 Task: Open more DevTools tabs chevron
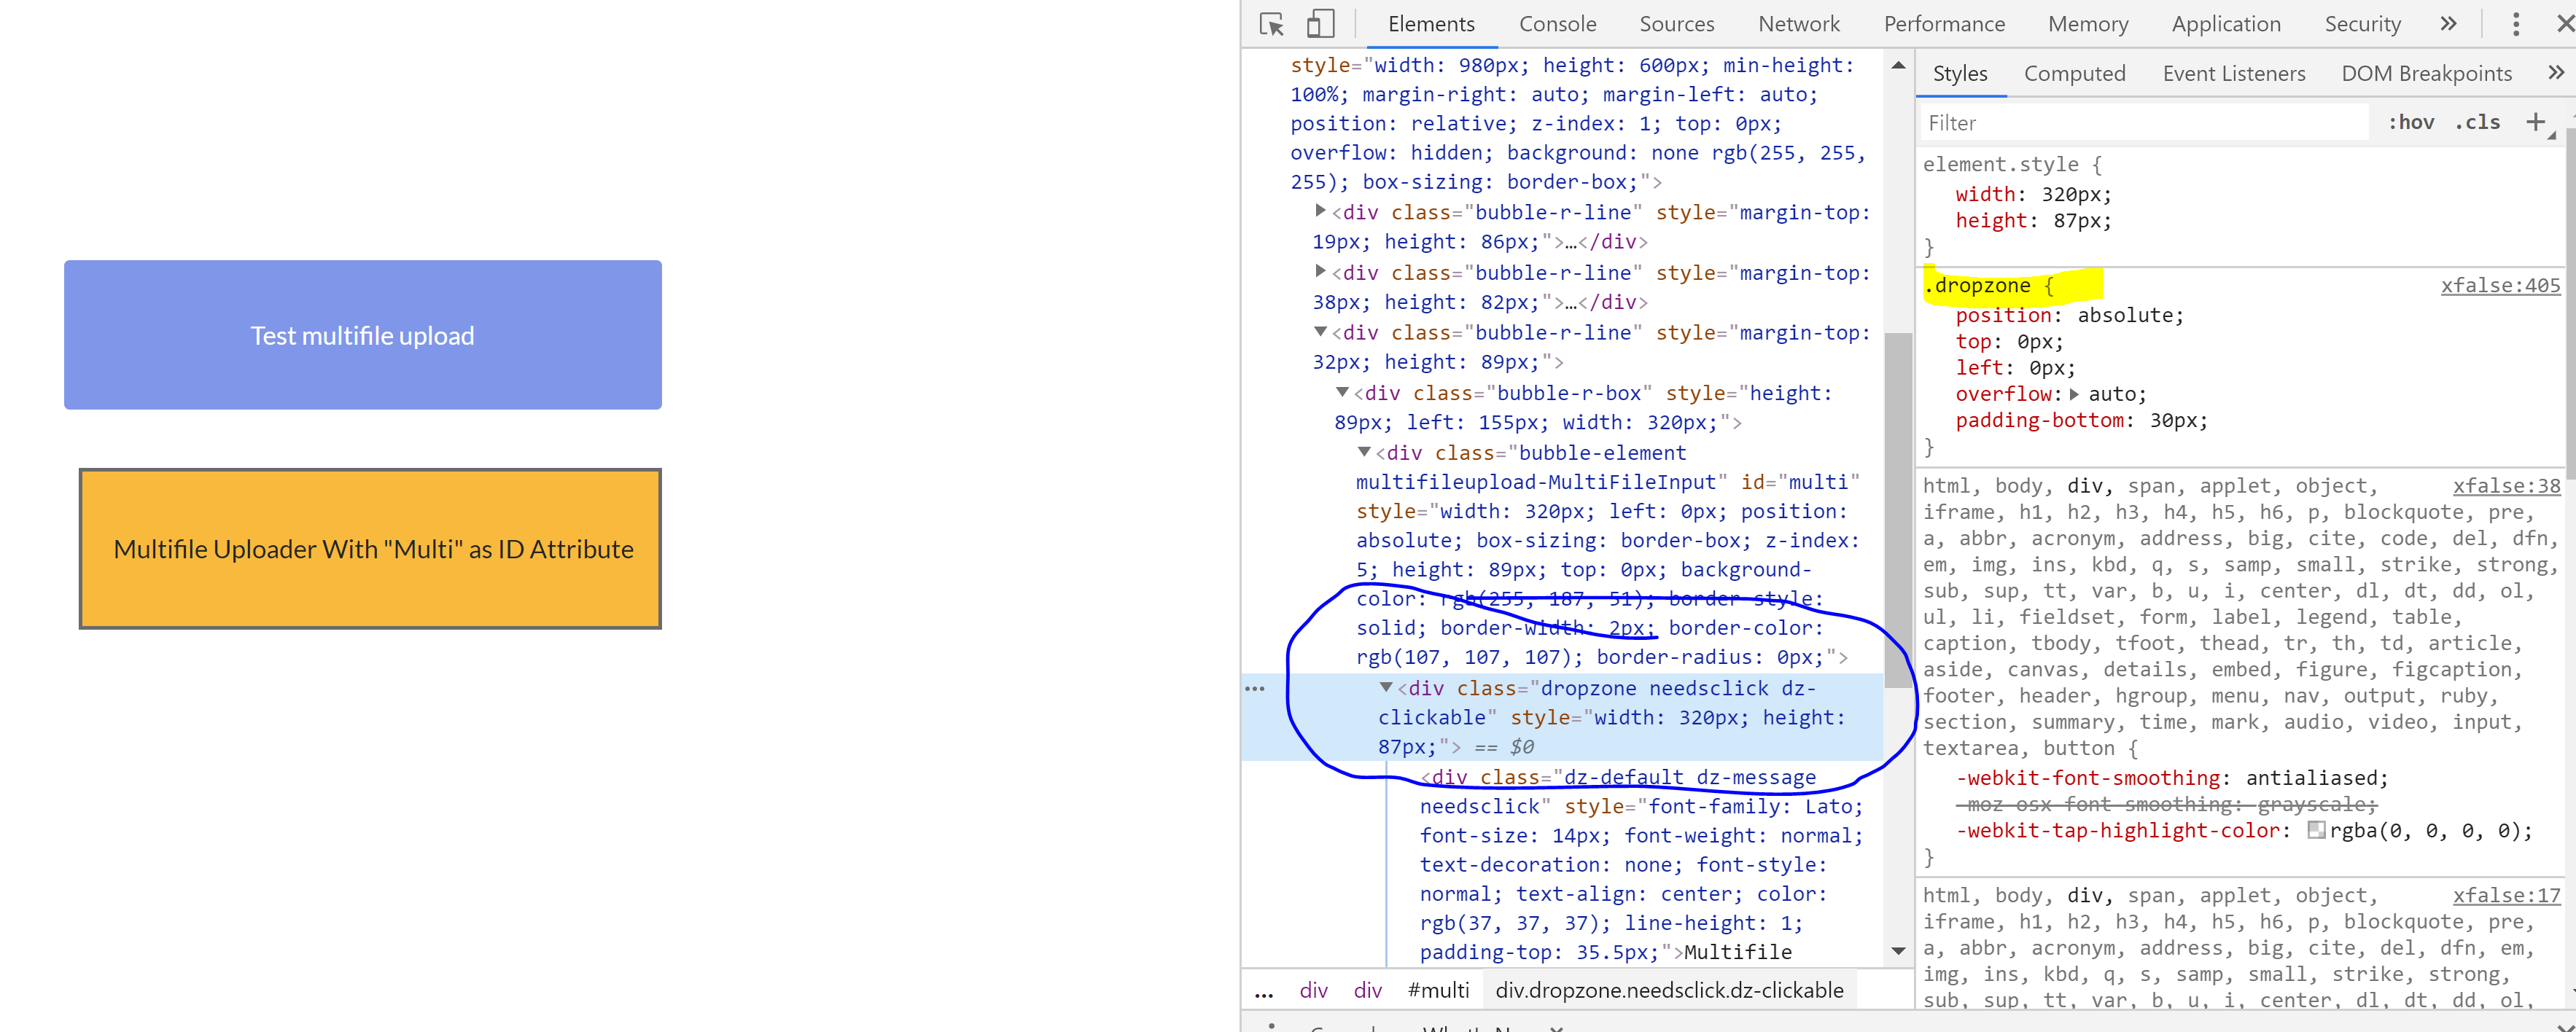tap(2448, 24)
